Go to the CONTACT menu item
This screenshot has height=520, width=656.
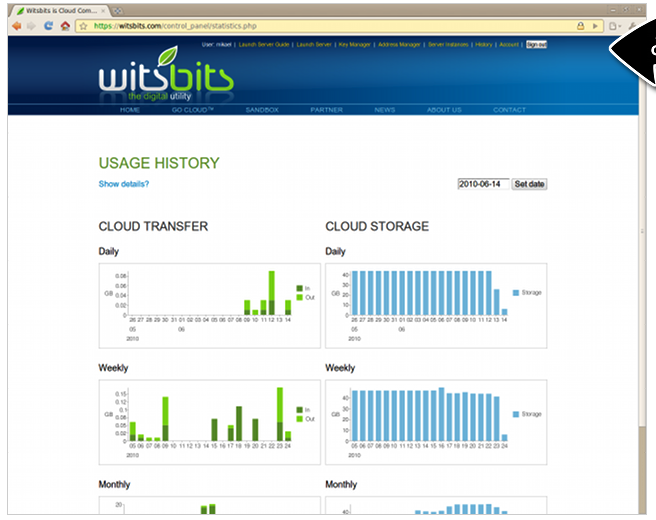pyautogui.click(x=509, y=110)
